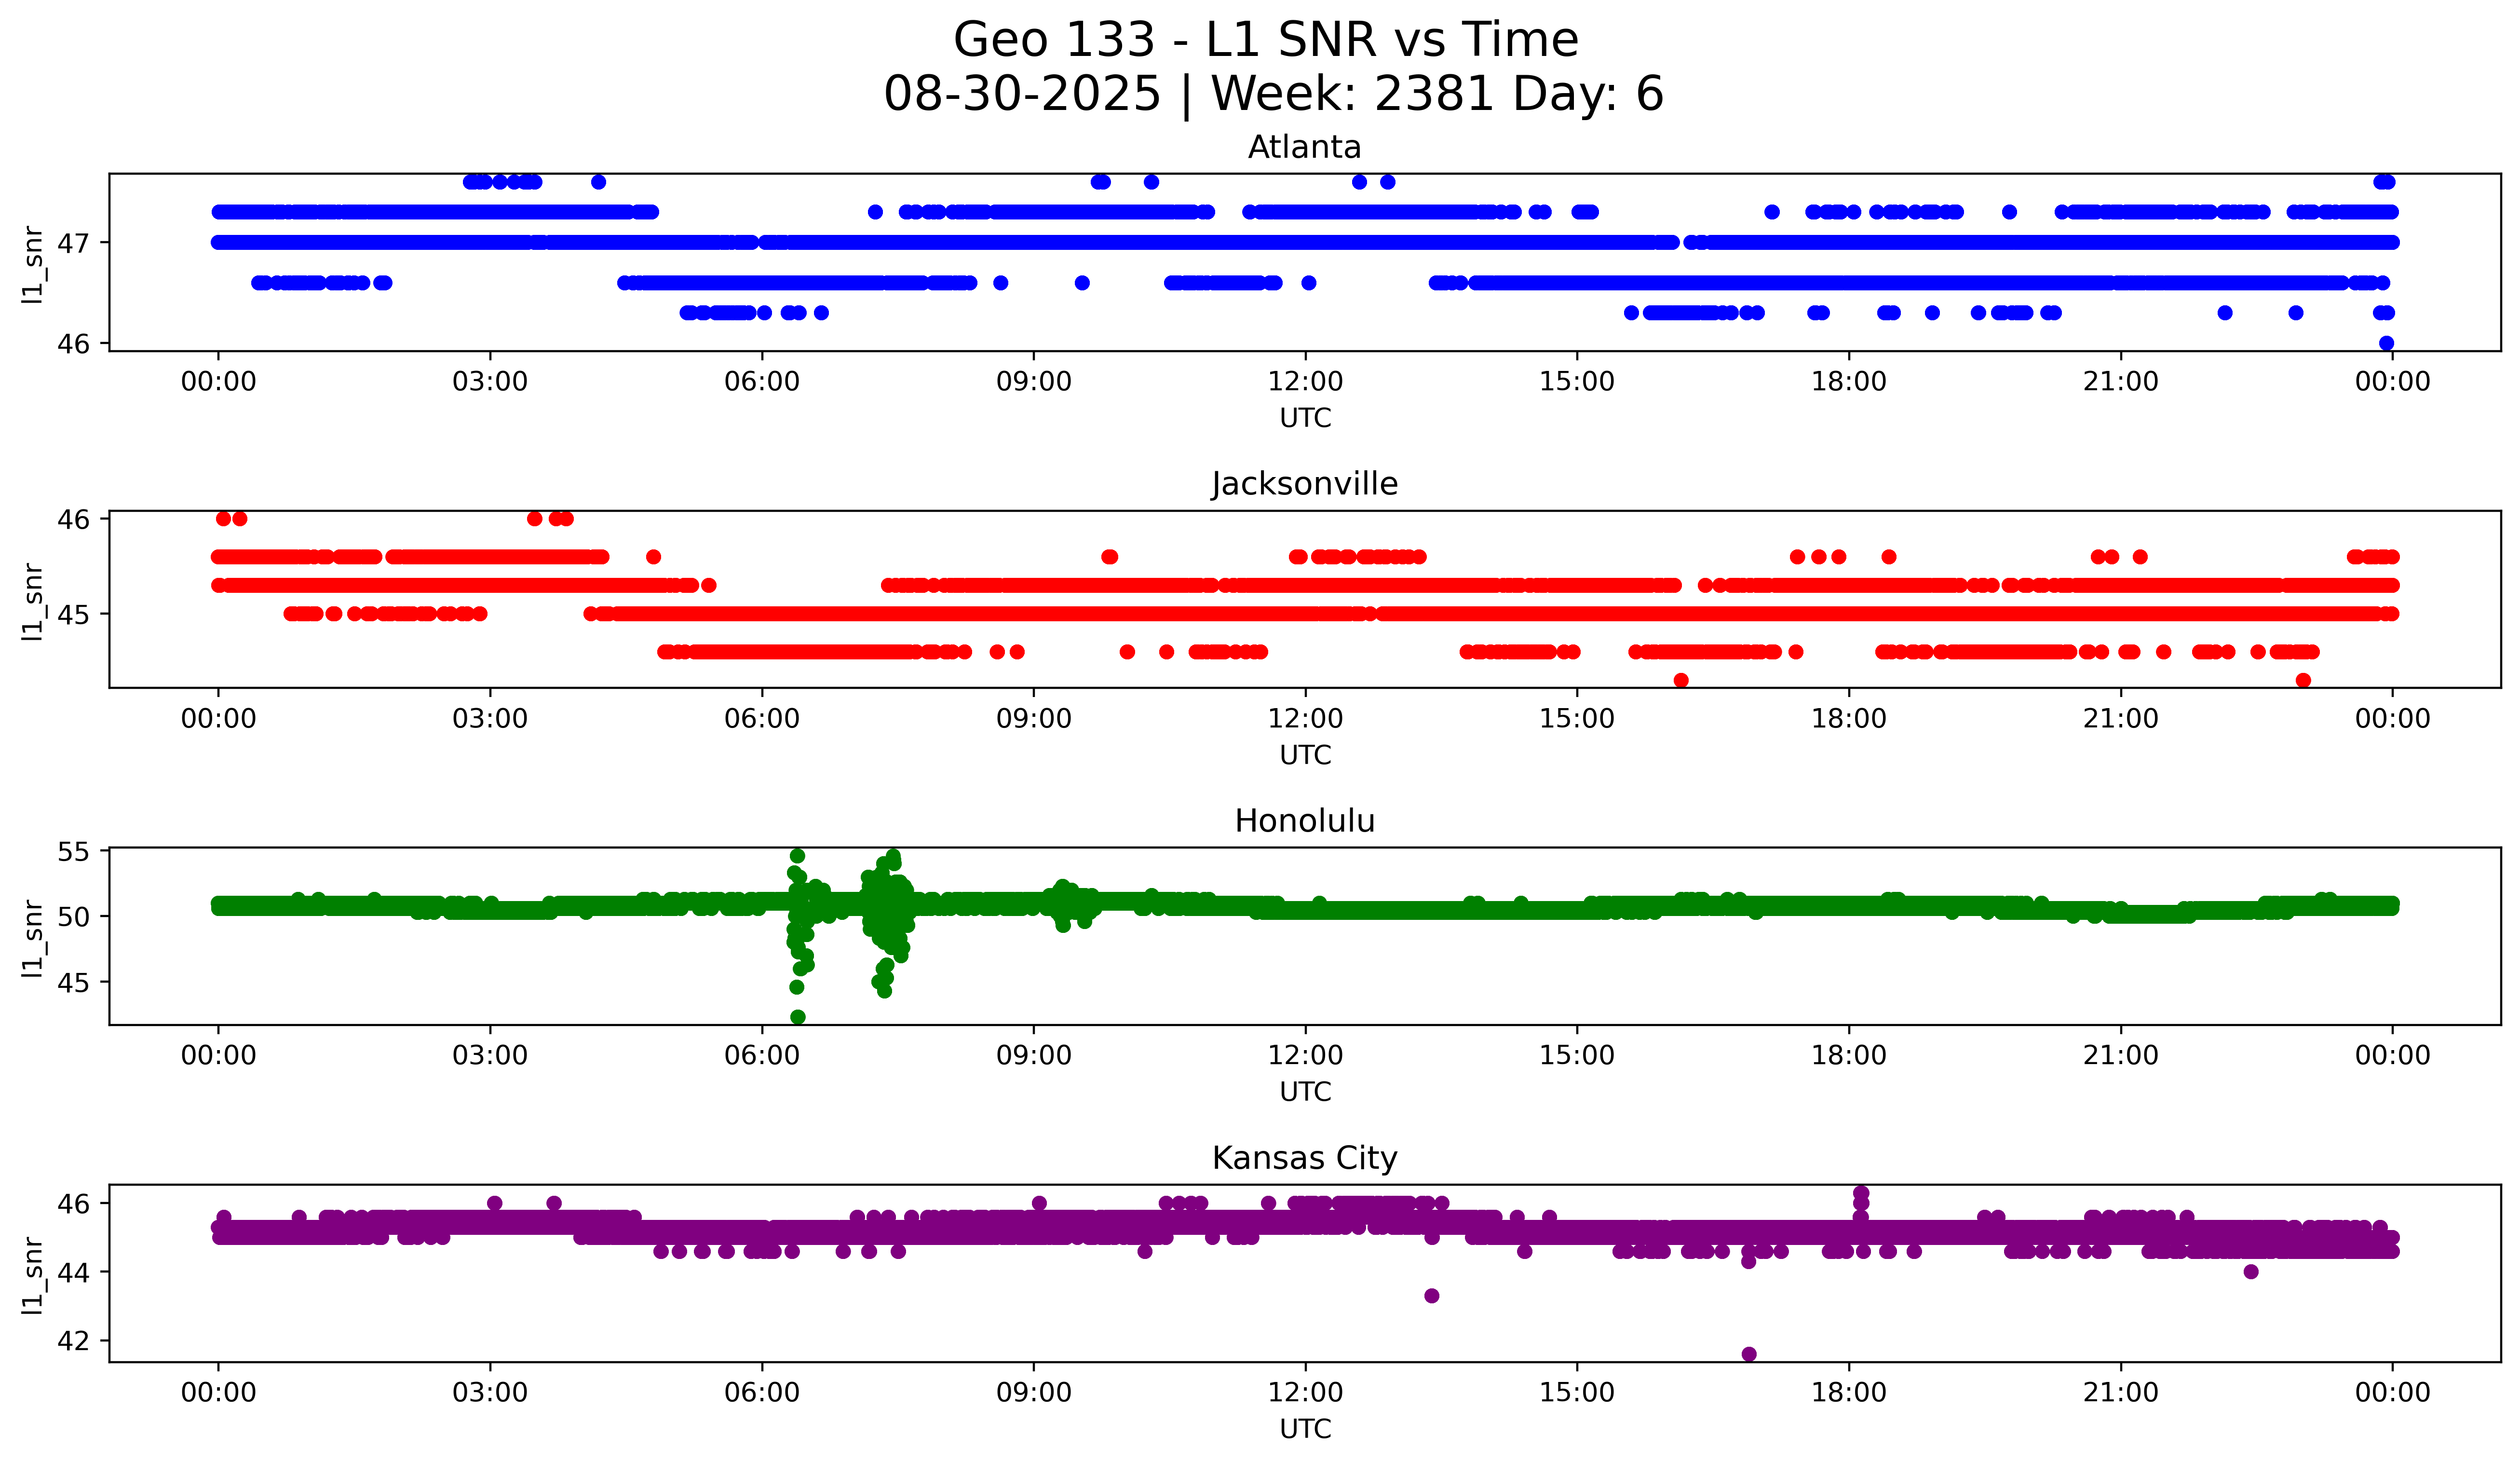Screen dimensions: 2520x1463
Task: Click the 55 y-axis tick in Honolulu plot
Action: click(x=74, y=852)
